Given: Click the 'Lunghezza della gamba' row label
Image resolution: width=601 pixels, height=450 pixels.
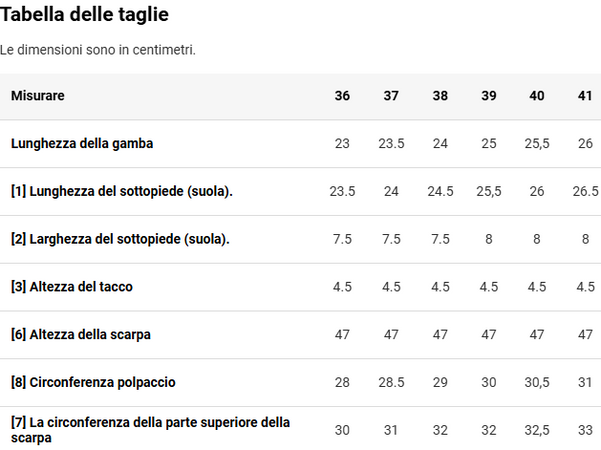Looking at the screenshot, I should coord(82,143).
